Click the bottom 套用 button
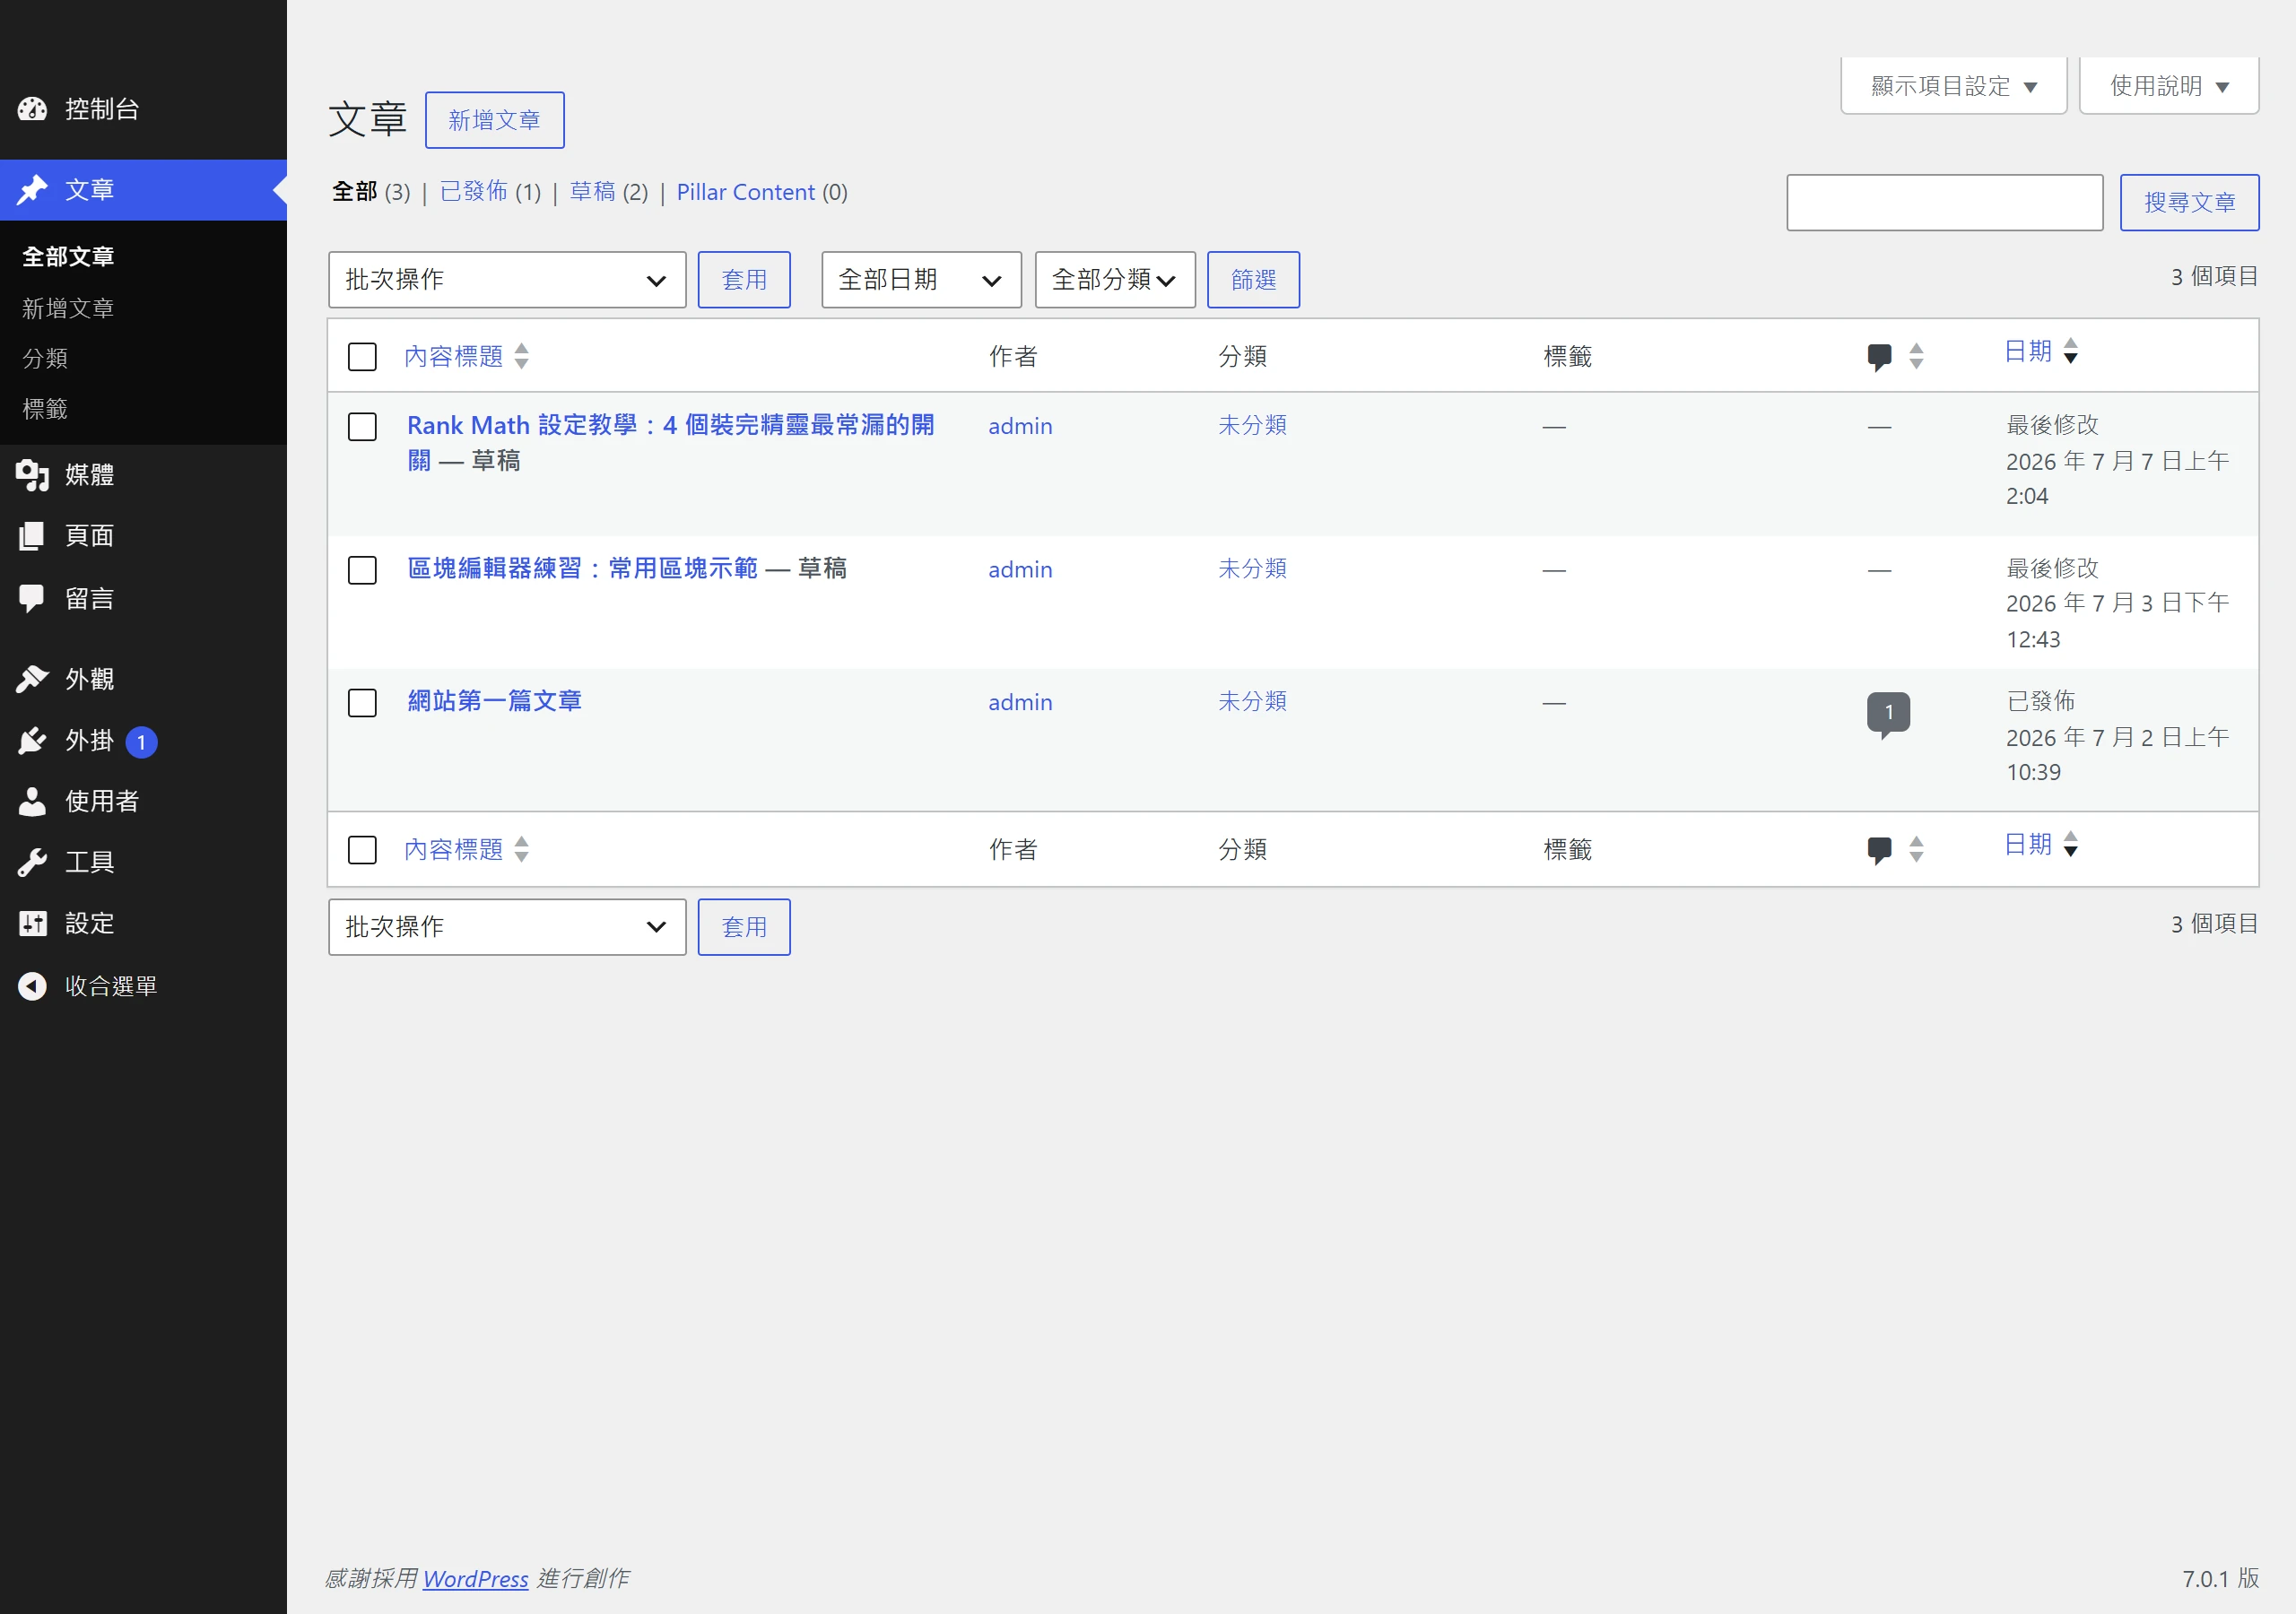Viewport: 2296px width, 1614px height. 744,927
